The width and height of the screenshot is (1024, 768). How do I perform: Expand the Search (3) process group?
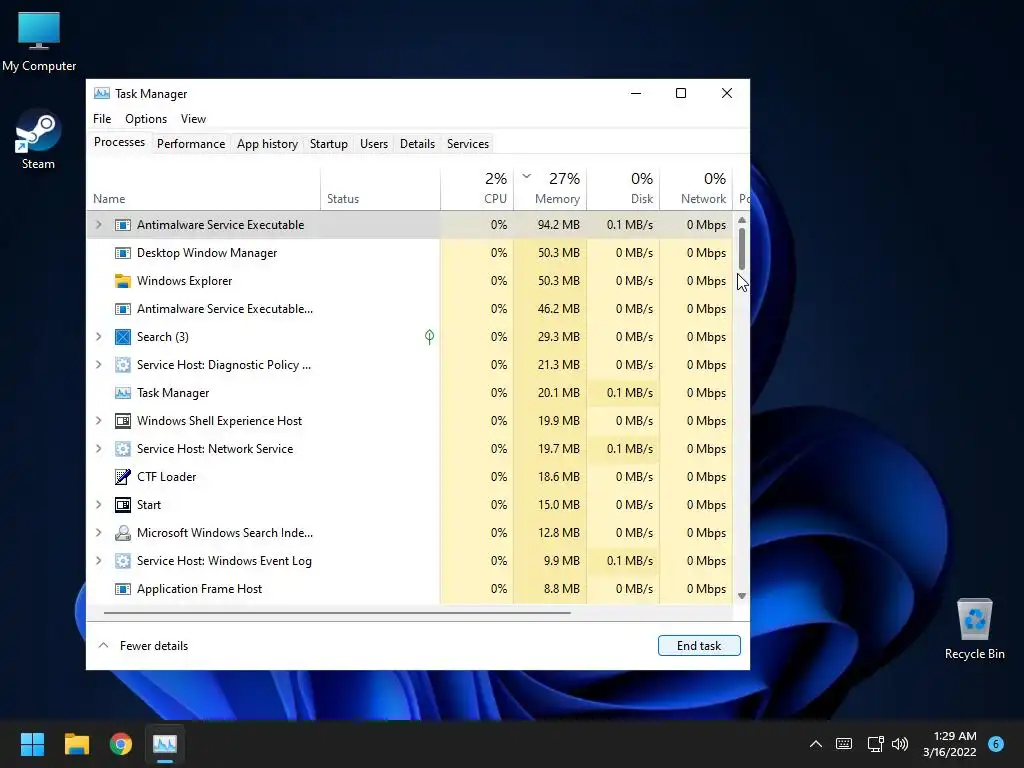pos(99,337)
